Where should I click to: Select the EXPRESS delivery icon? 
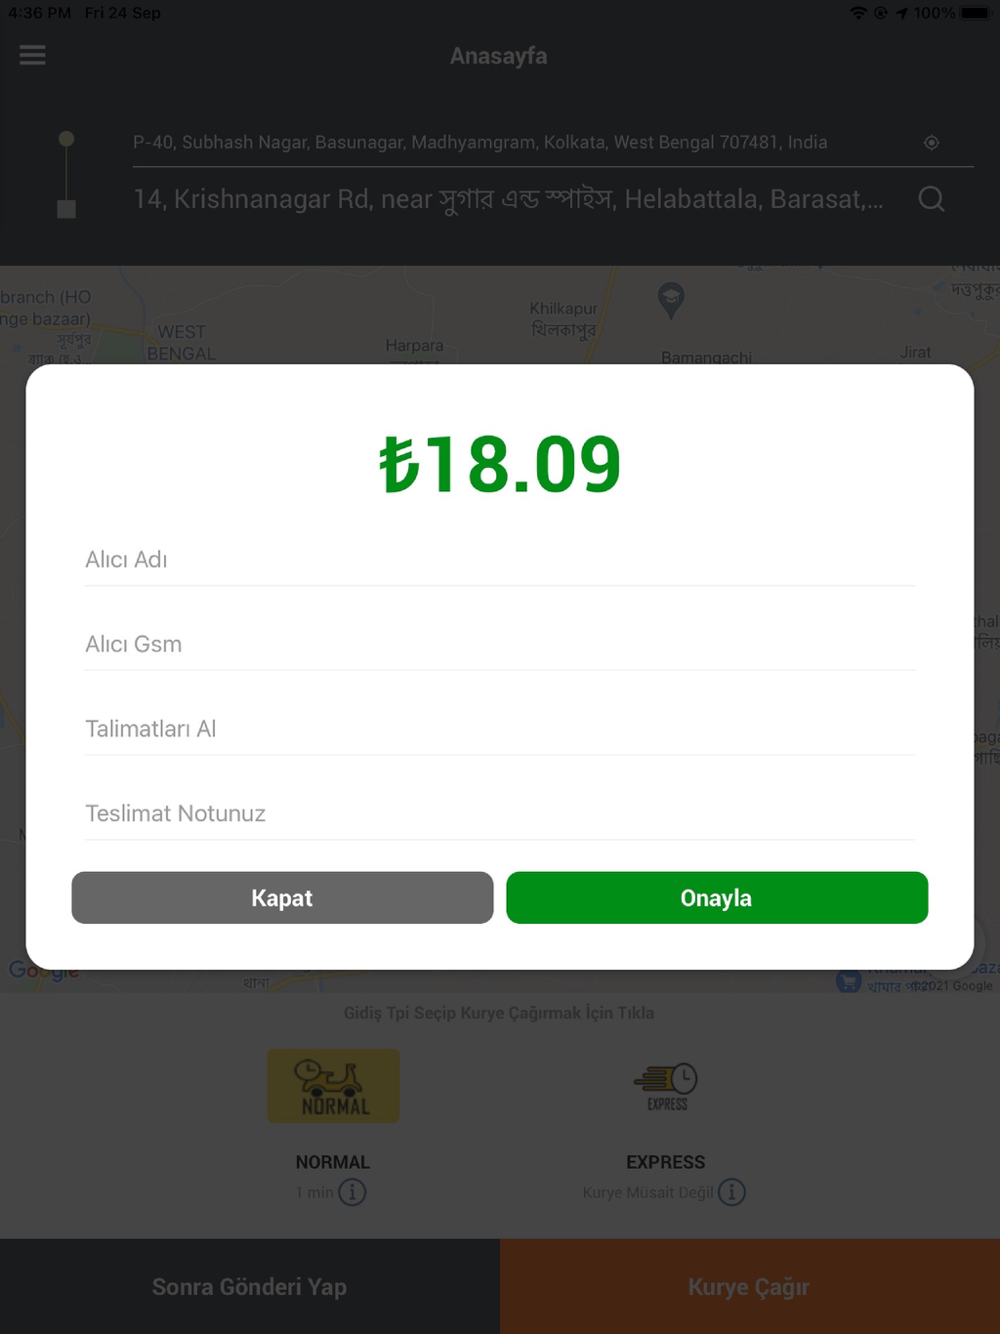tap(666, 1086)
